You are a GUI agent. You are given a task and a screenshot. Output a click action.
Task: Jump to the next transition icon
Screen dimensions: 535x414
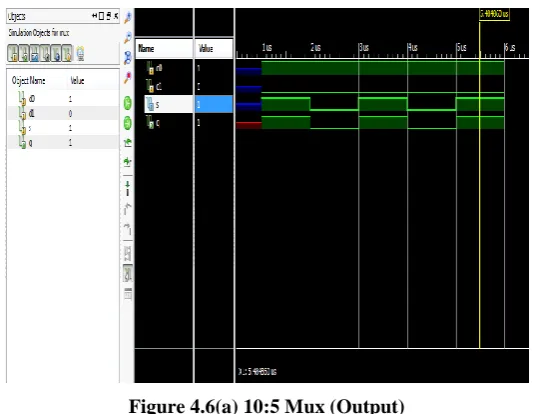pos(128,161)
